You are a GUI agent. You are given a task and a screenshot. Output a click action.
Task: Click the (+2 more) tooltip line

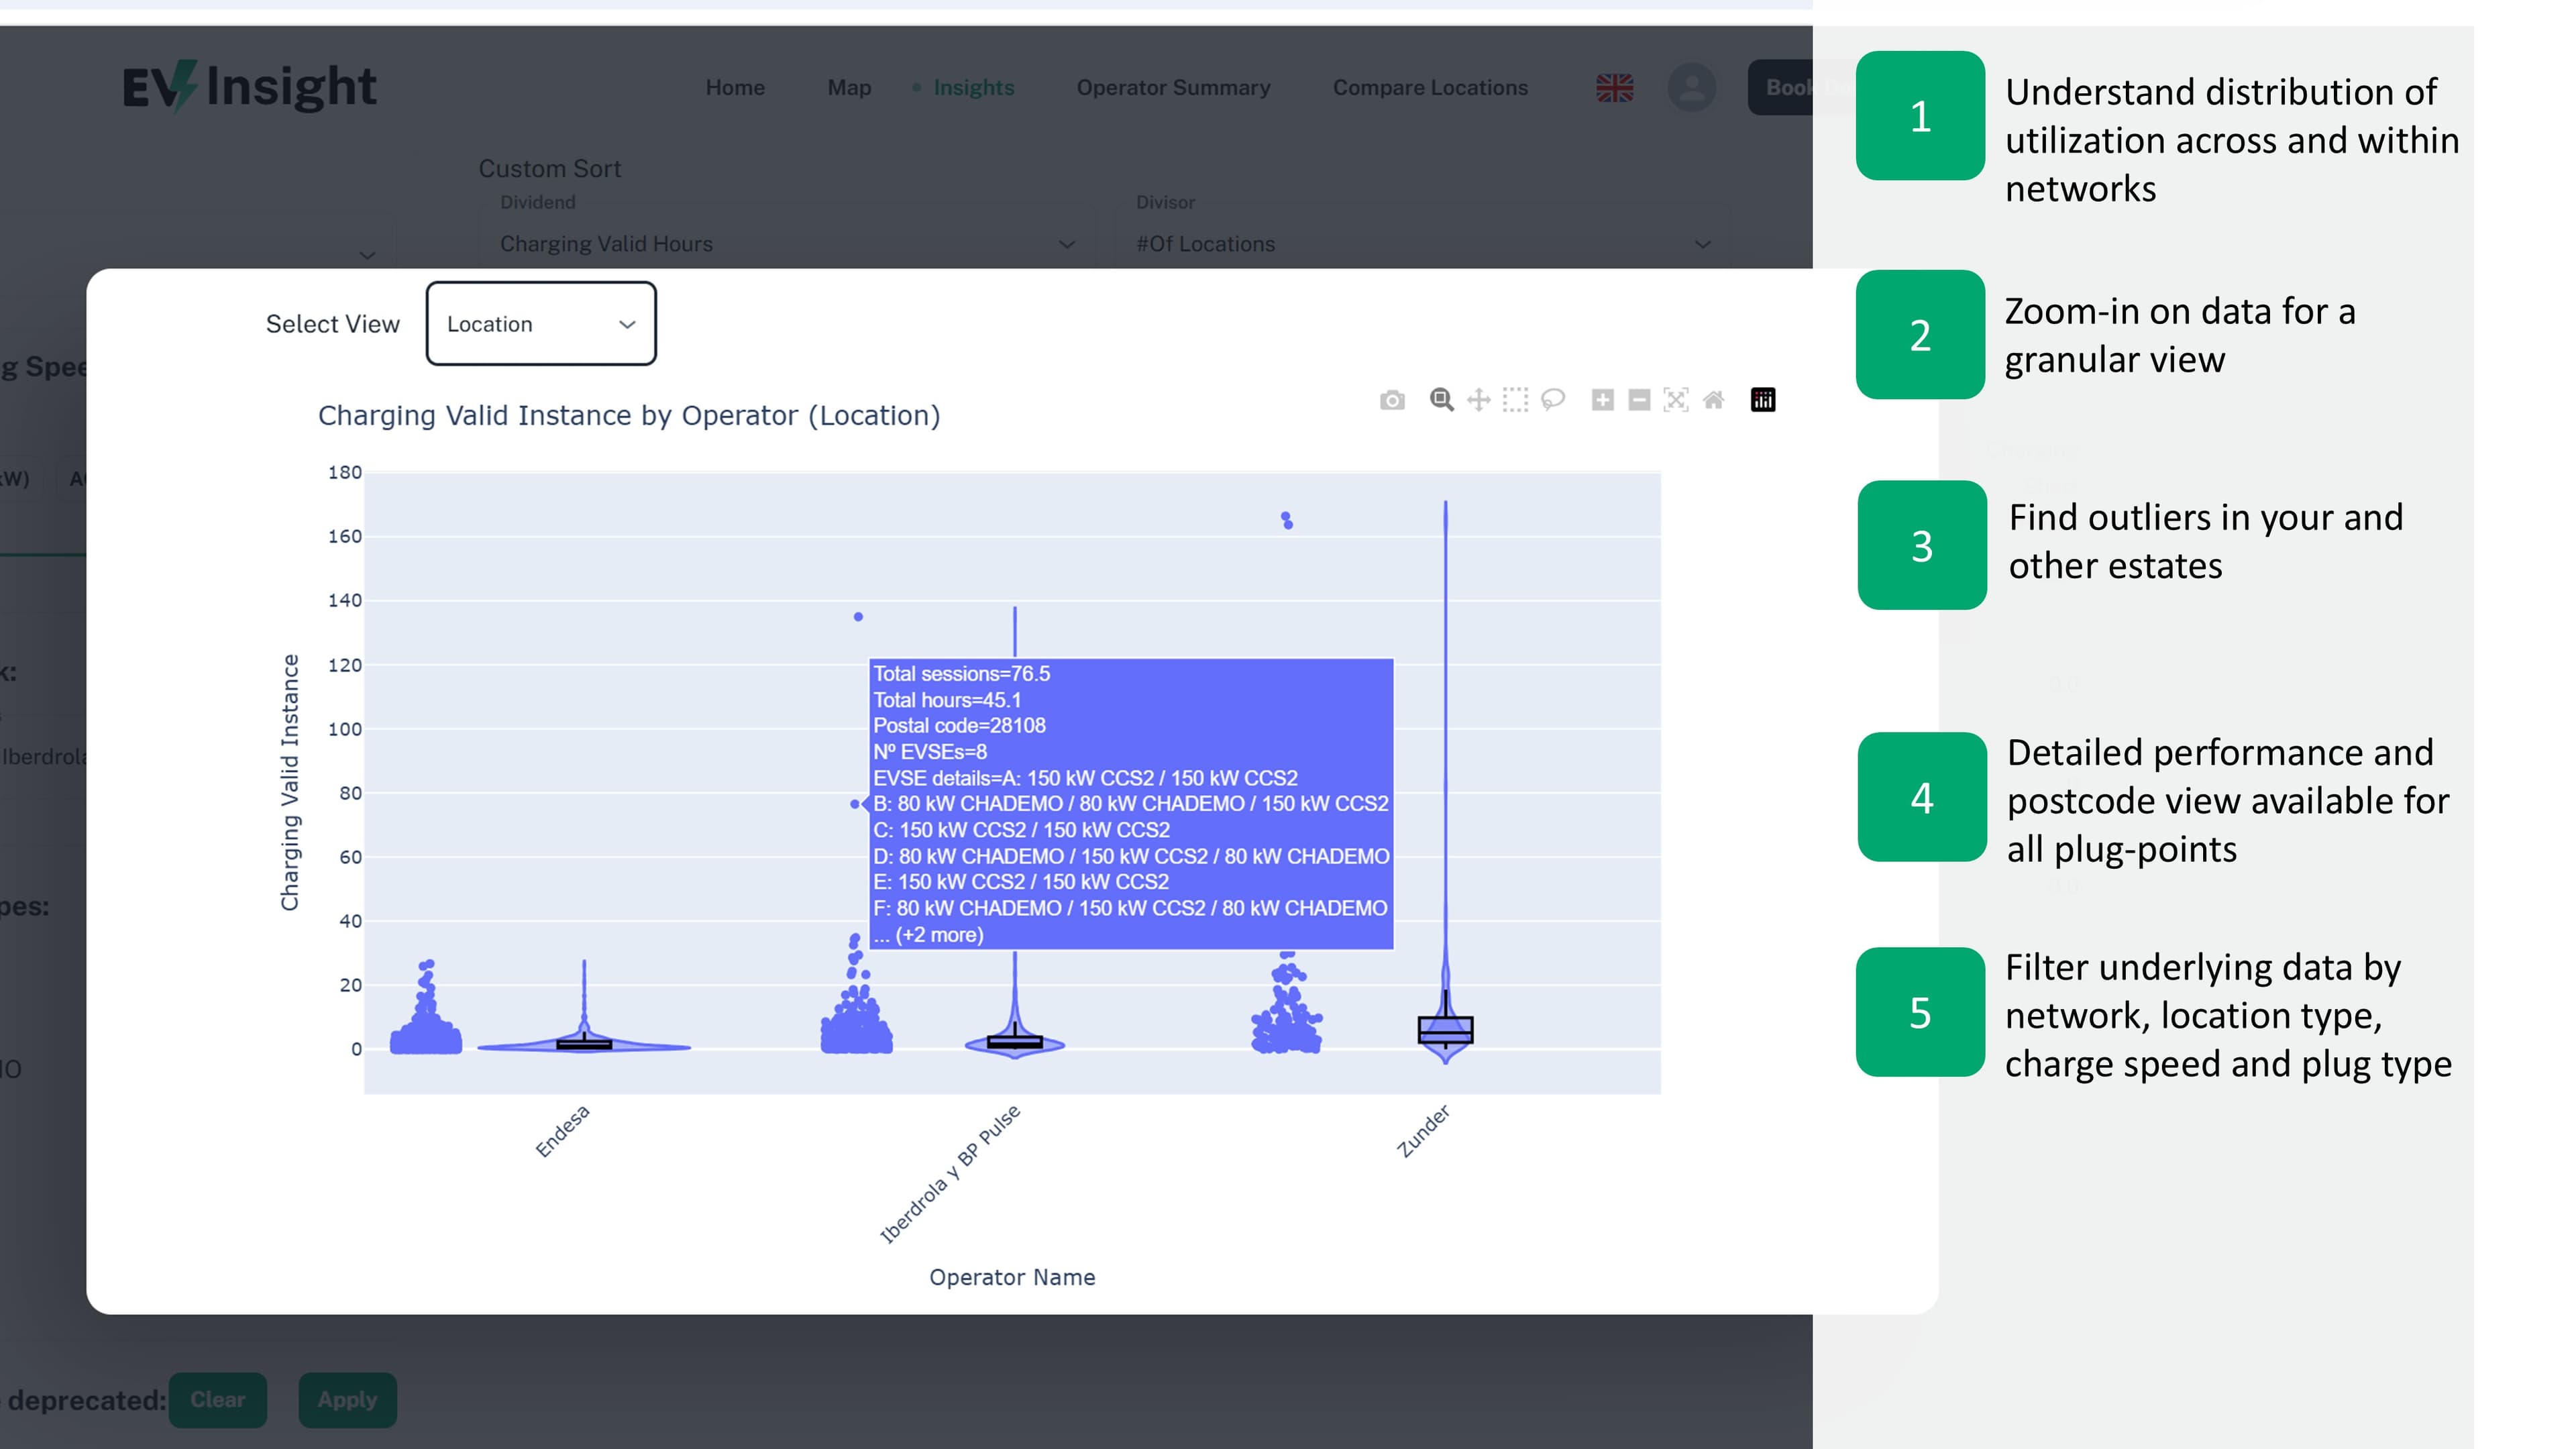928,935
